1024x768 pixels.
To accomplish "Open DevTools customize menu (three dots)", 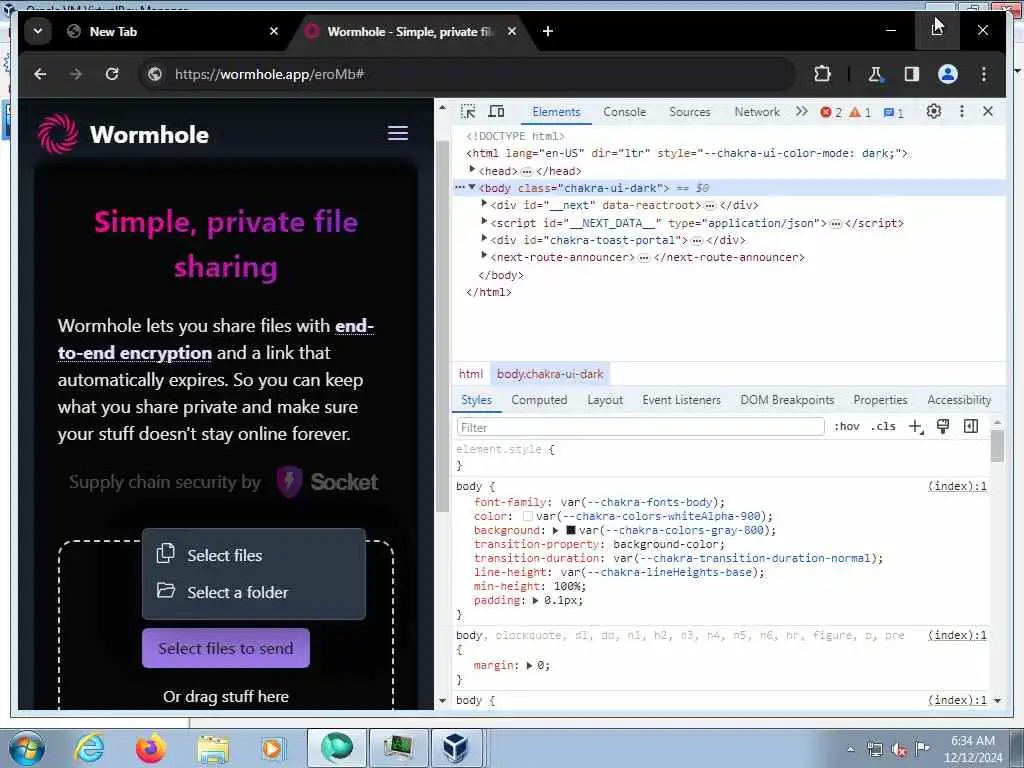I will (961, 112).
